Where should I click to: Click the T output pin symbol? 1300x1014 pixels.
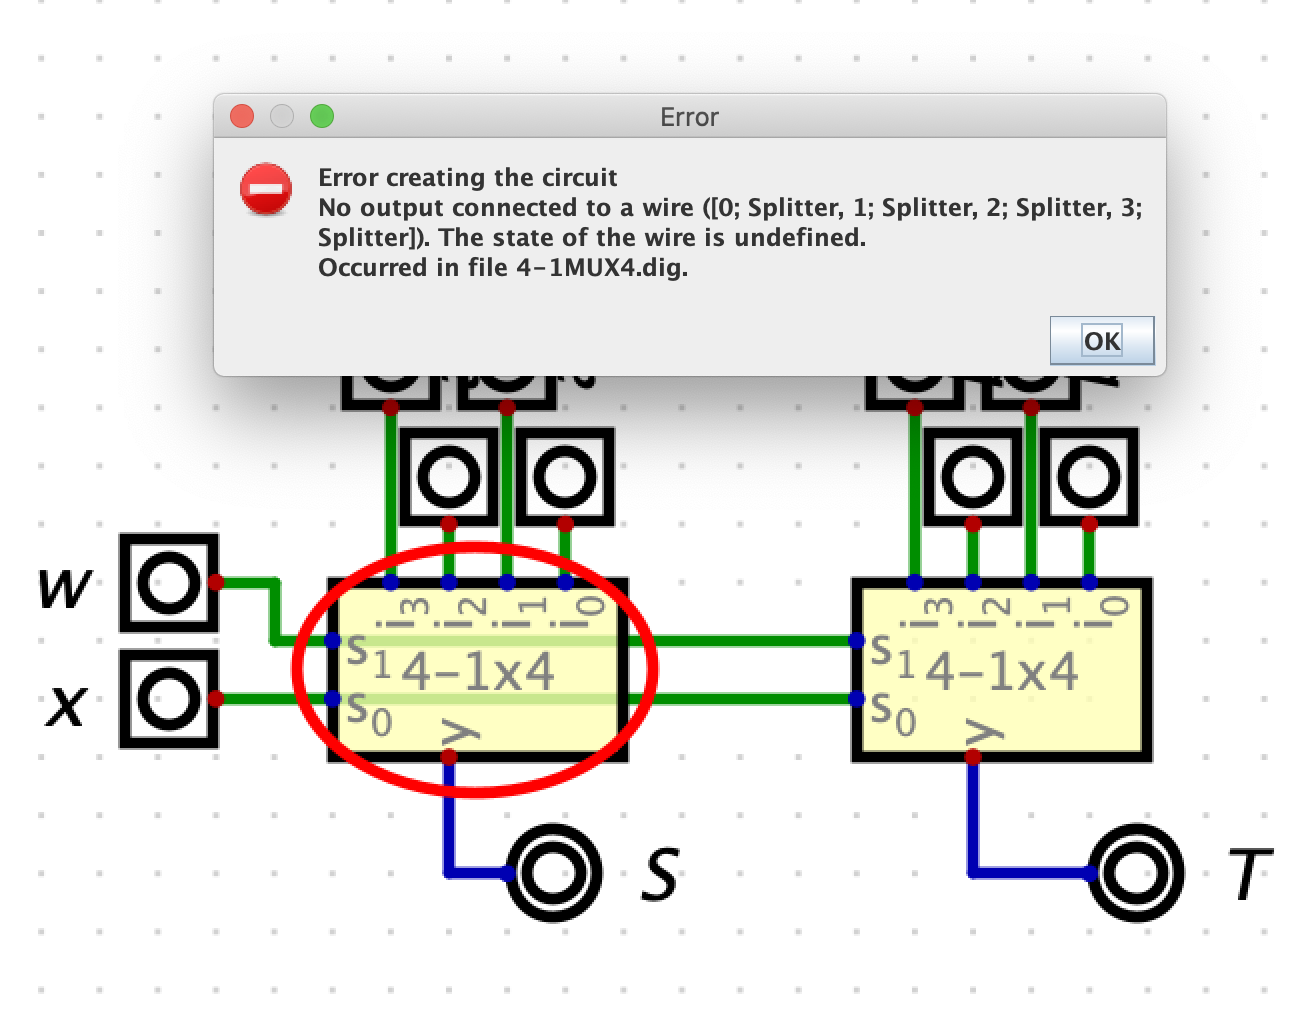click(1132, 870)
